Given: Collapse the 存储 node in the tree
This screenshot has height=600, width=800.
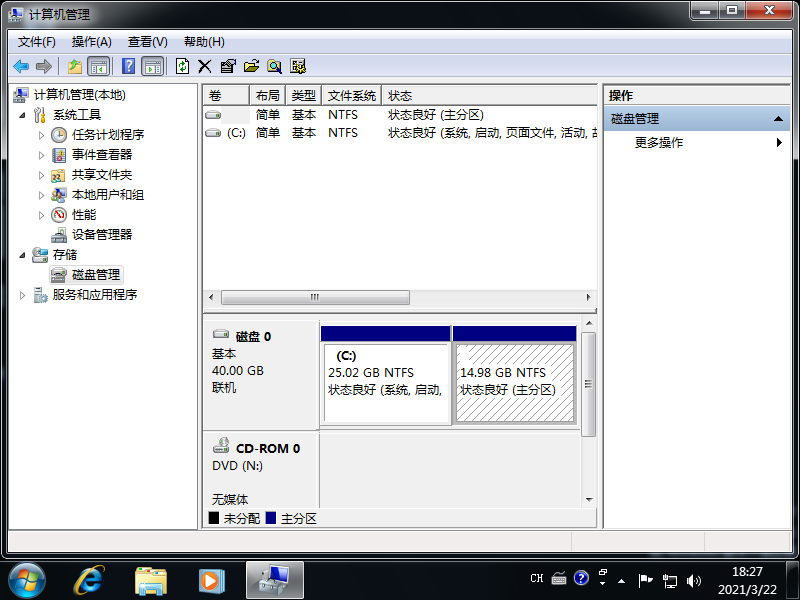Looking at the screenshot, I should pos(24,254).
